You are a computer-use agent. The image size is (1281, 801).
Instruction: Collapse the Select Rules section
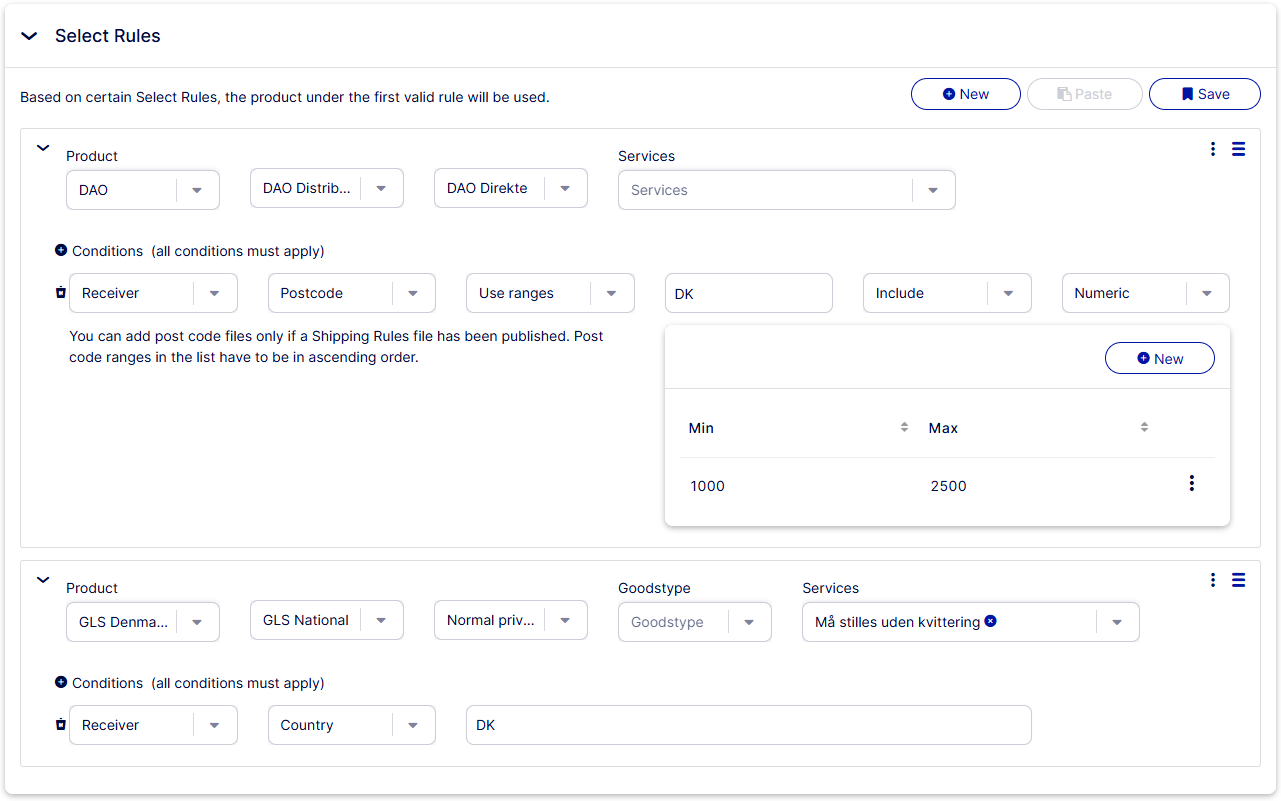29,36
